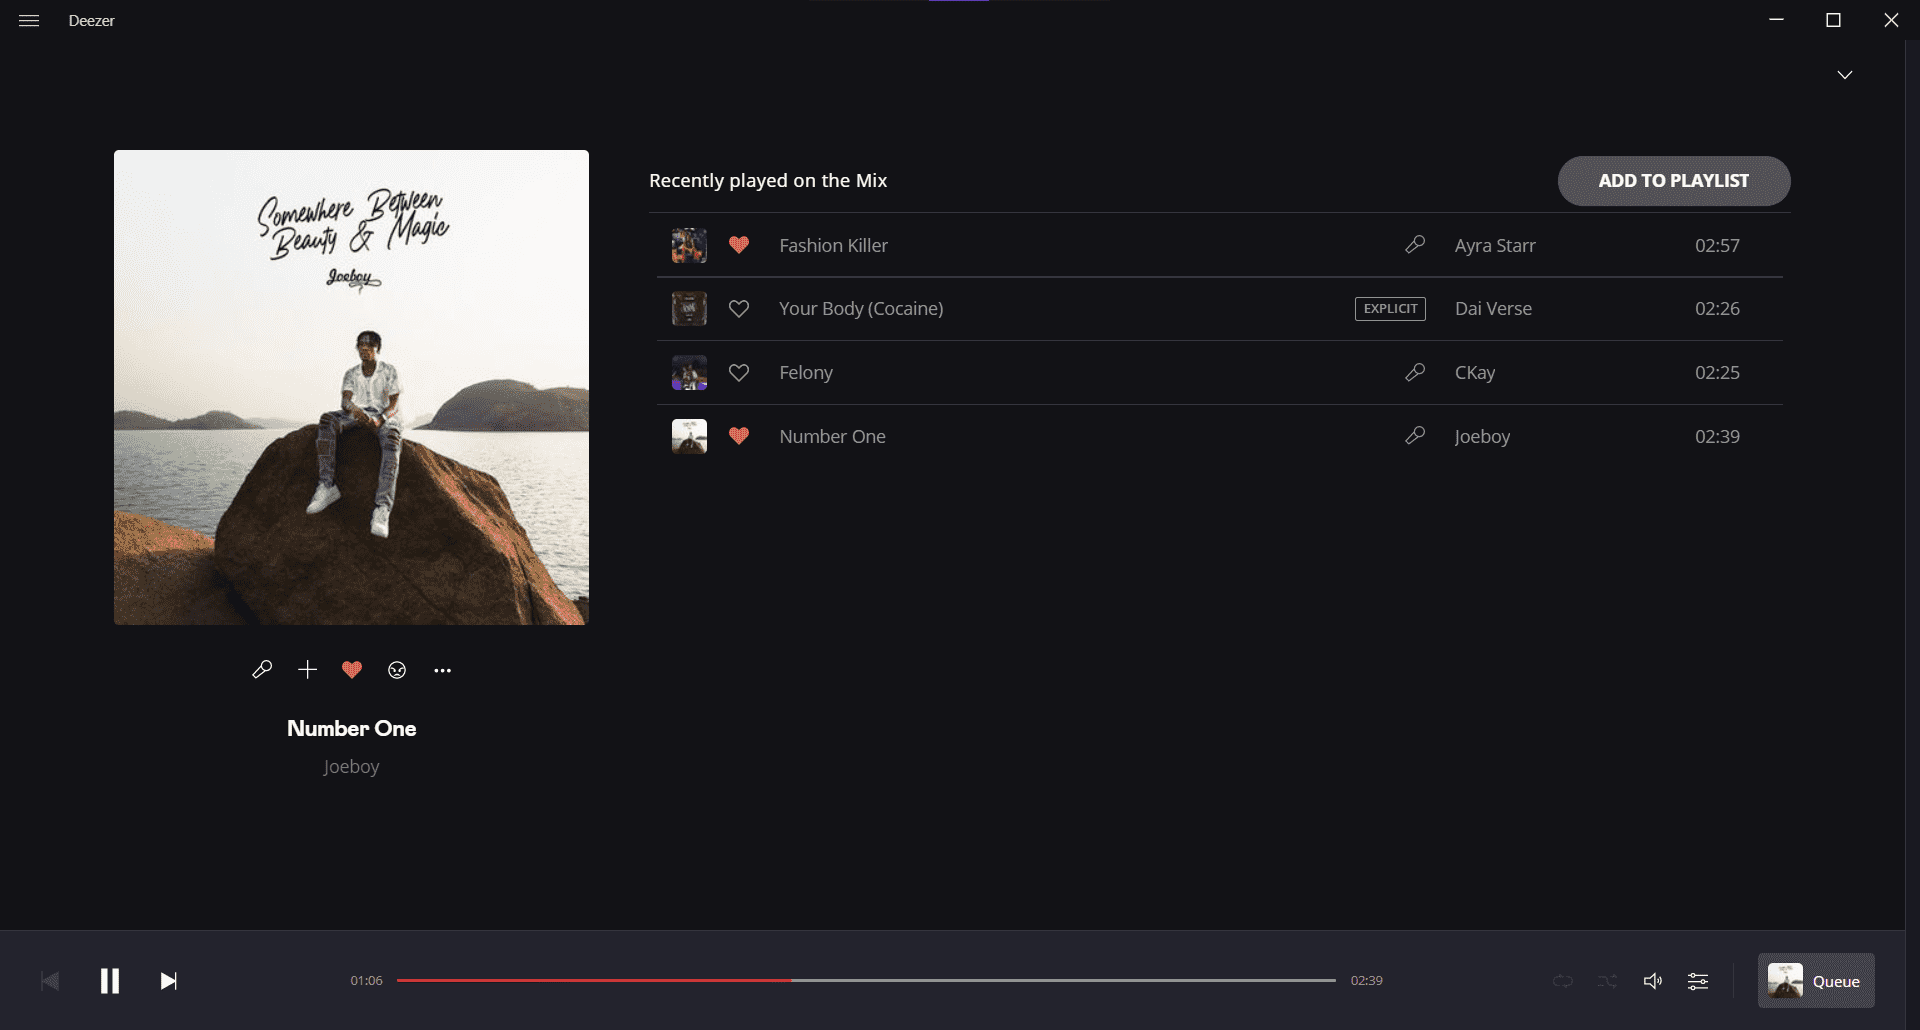Open the Ayra Starr artist link
The height and width of the screenshot is (1030, 1920).
coord(1495,245)
